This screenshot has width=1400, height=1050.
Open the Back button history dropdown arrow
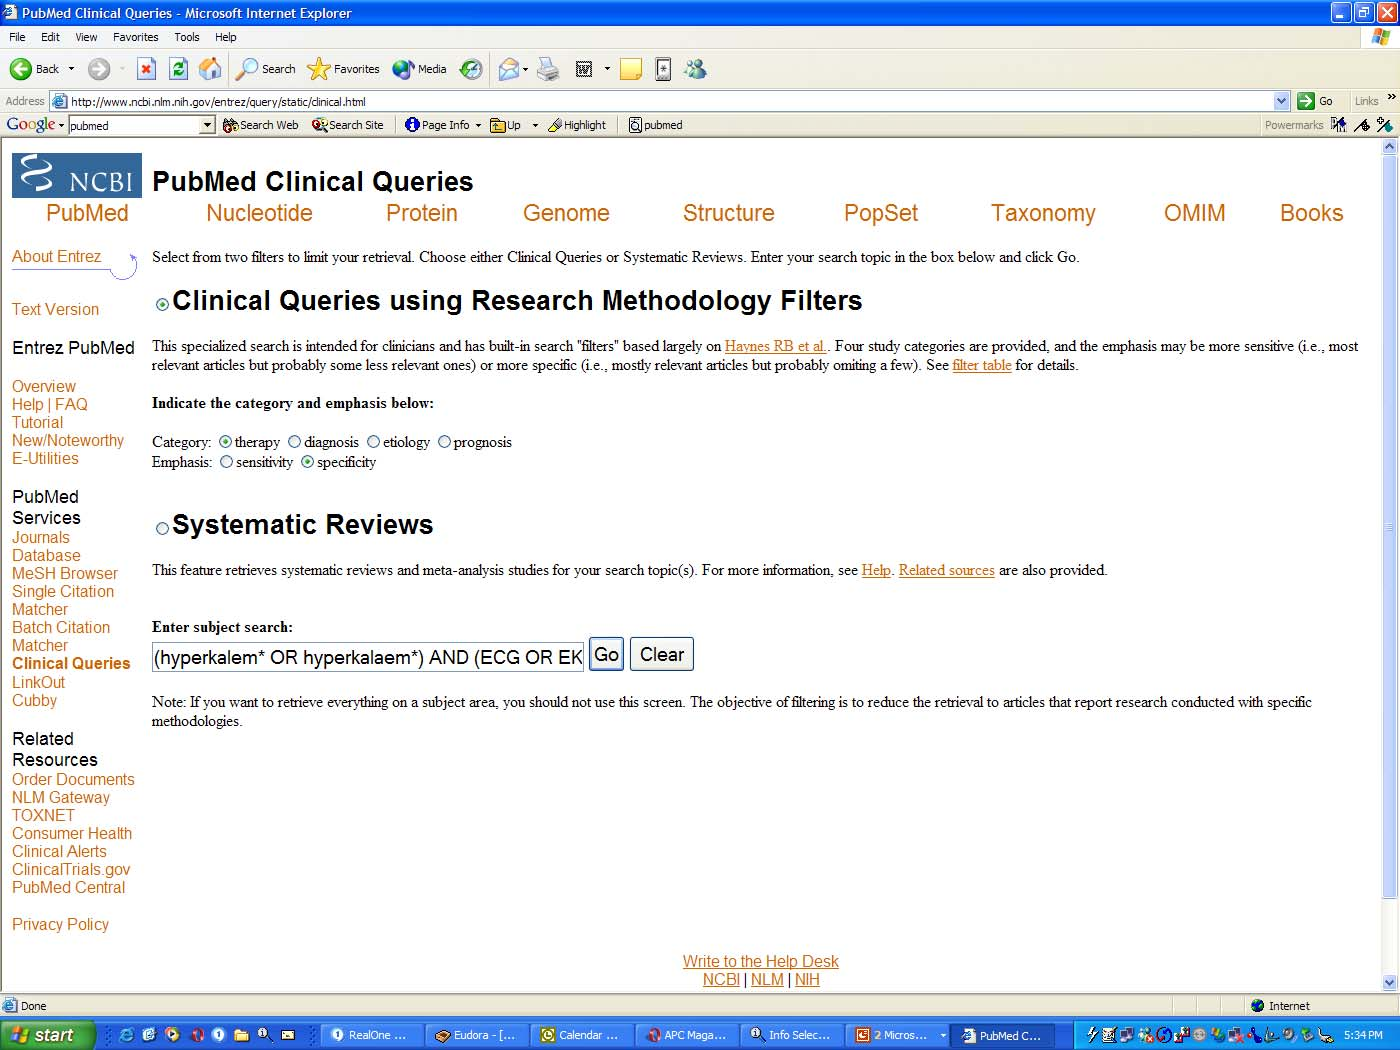[71, 69]
